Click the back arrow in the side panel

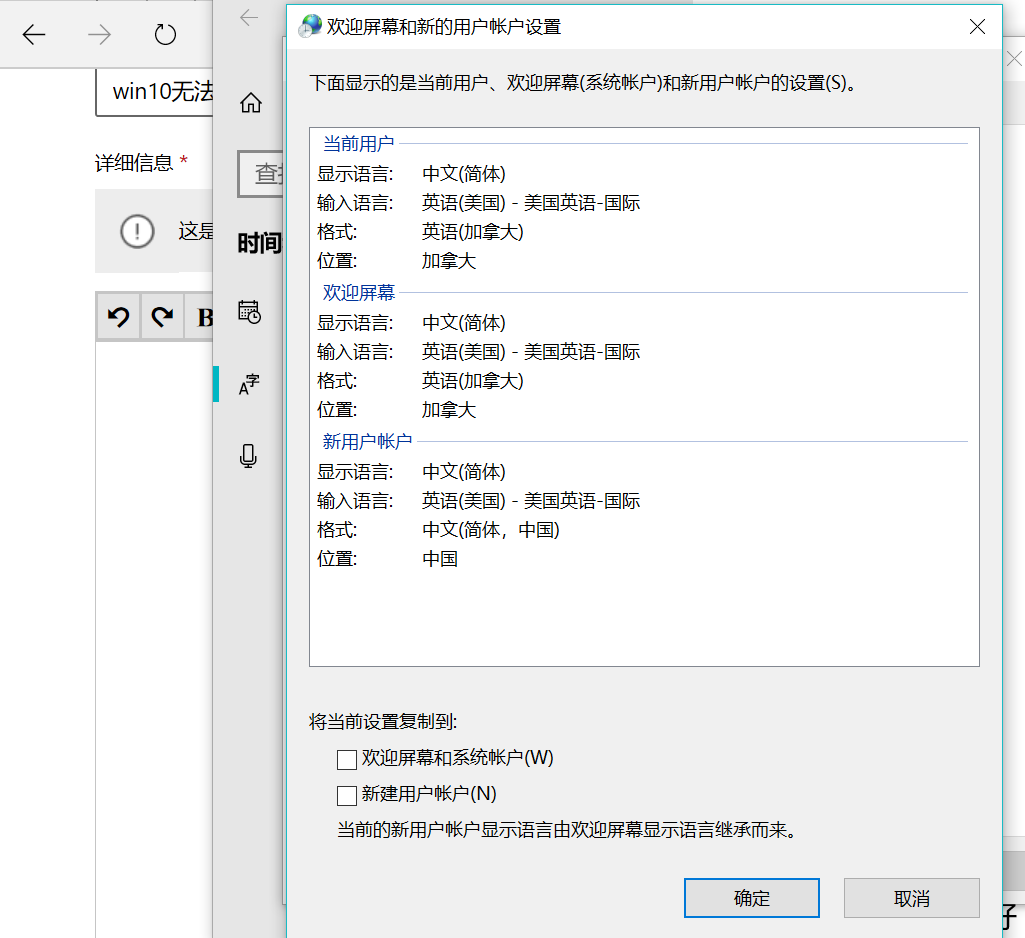tap(249, 17)
